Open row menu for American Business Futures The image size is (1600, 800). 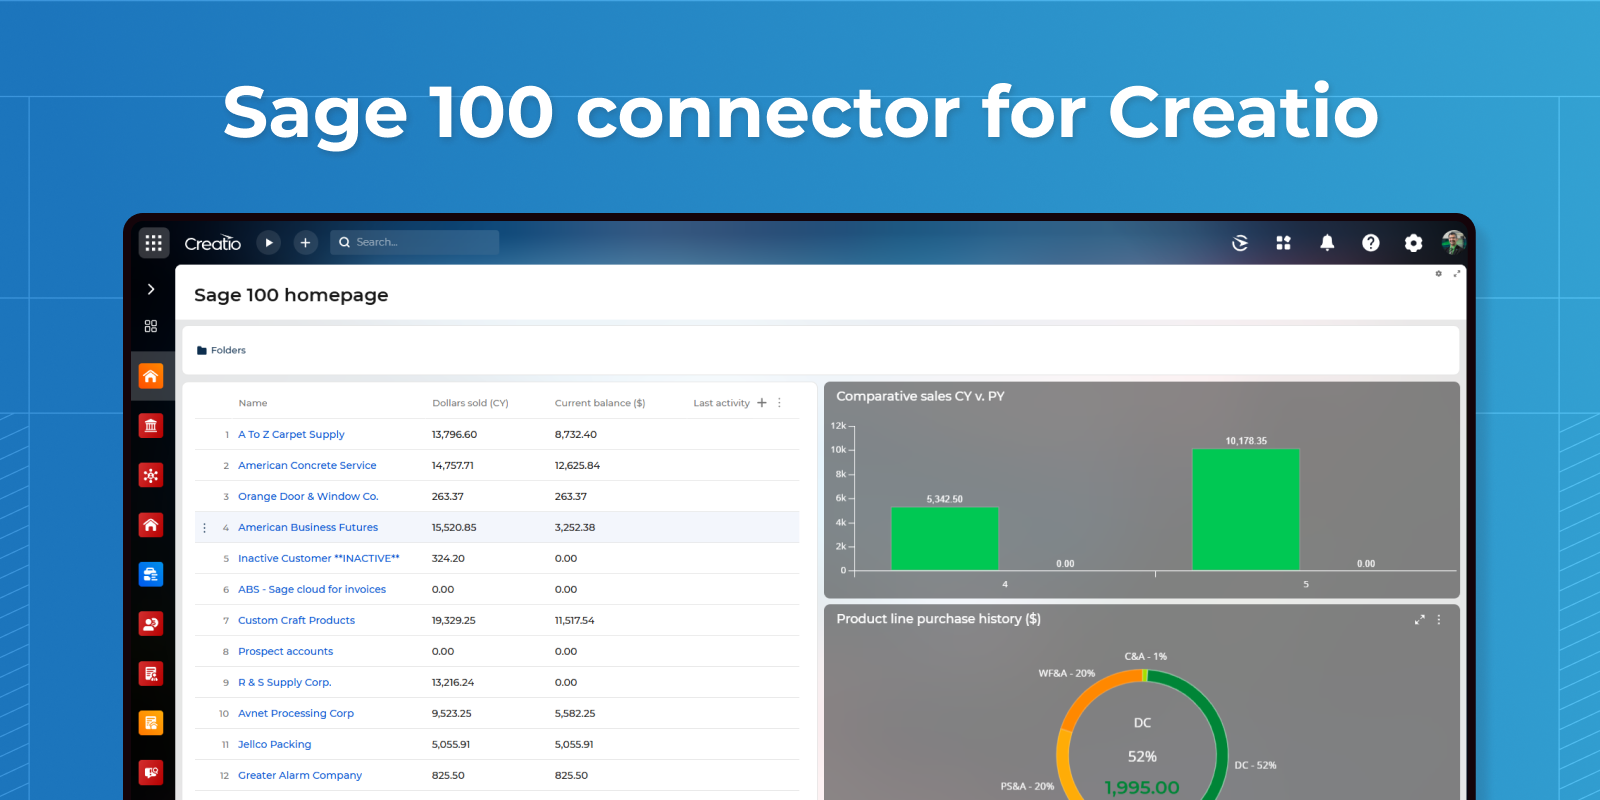click(x=205, y=528)
